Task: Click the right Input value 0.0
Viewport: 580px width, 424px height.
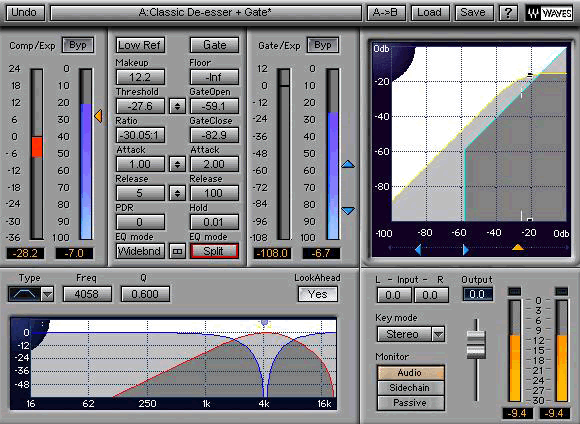Action: click(431, 295)
